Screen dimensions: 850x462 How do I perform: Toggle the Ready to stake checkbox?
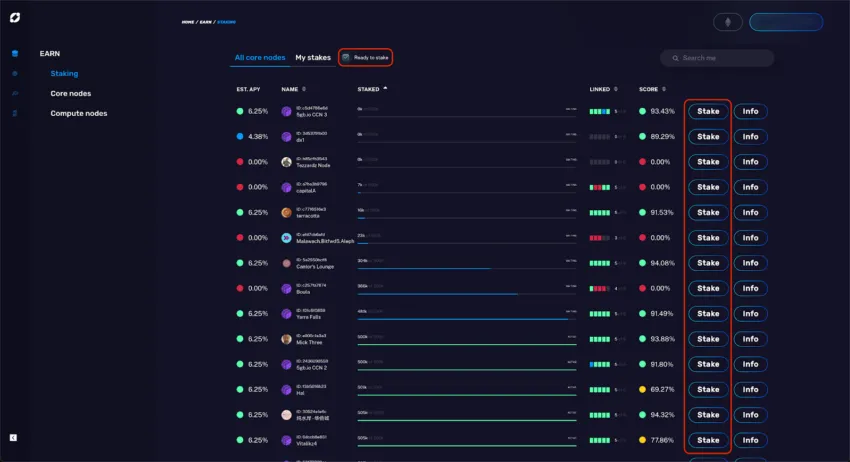(346, 57)
